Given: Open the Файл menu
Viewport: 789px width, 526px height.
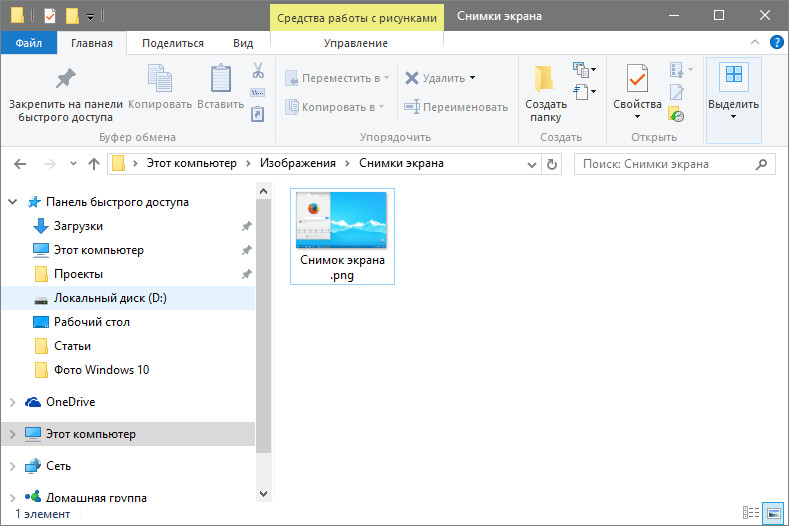Looking at the screenshot, I should [28, 43].
